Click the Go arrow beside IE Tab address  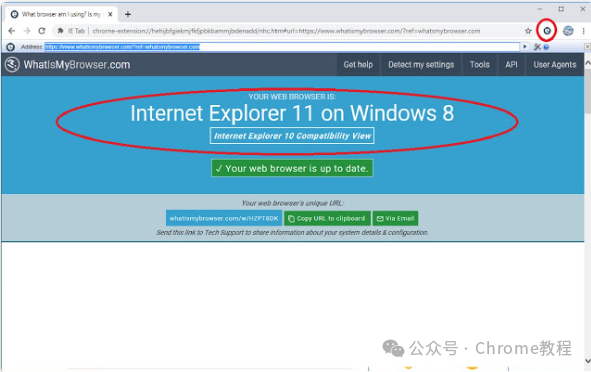[x=525, y=47]
